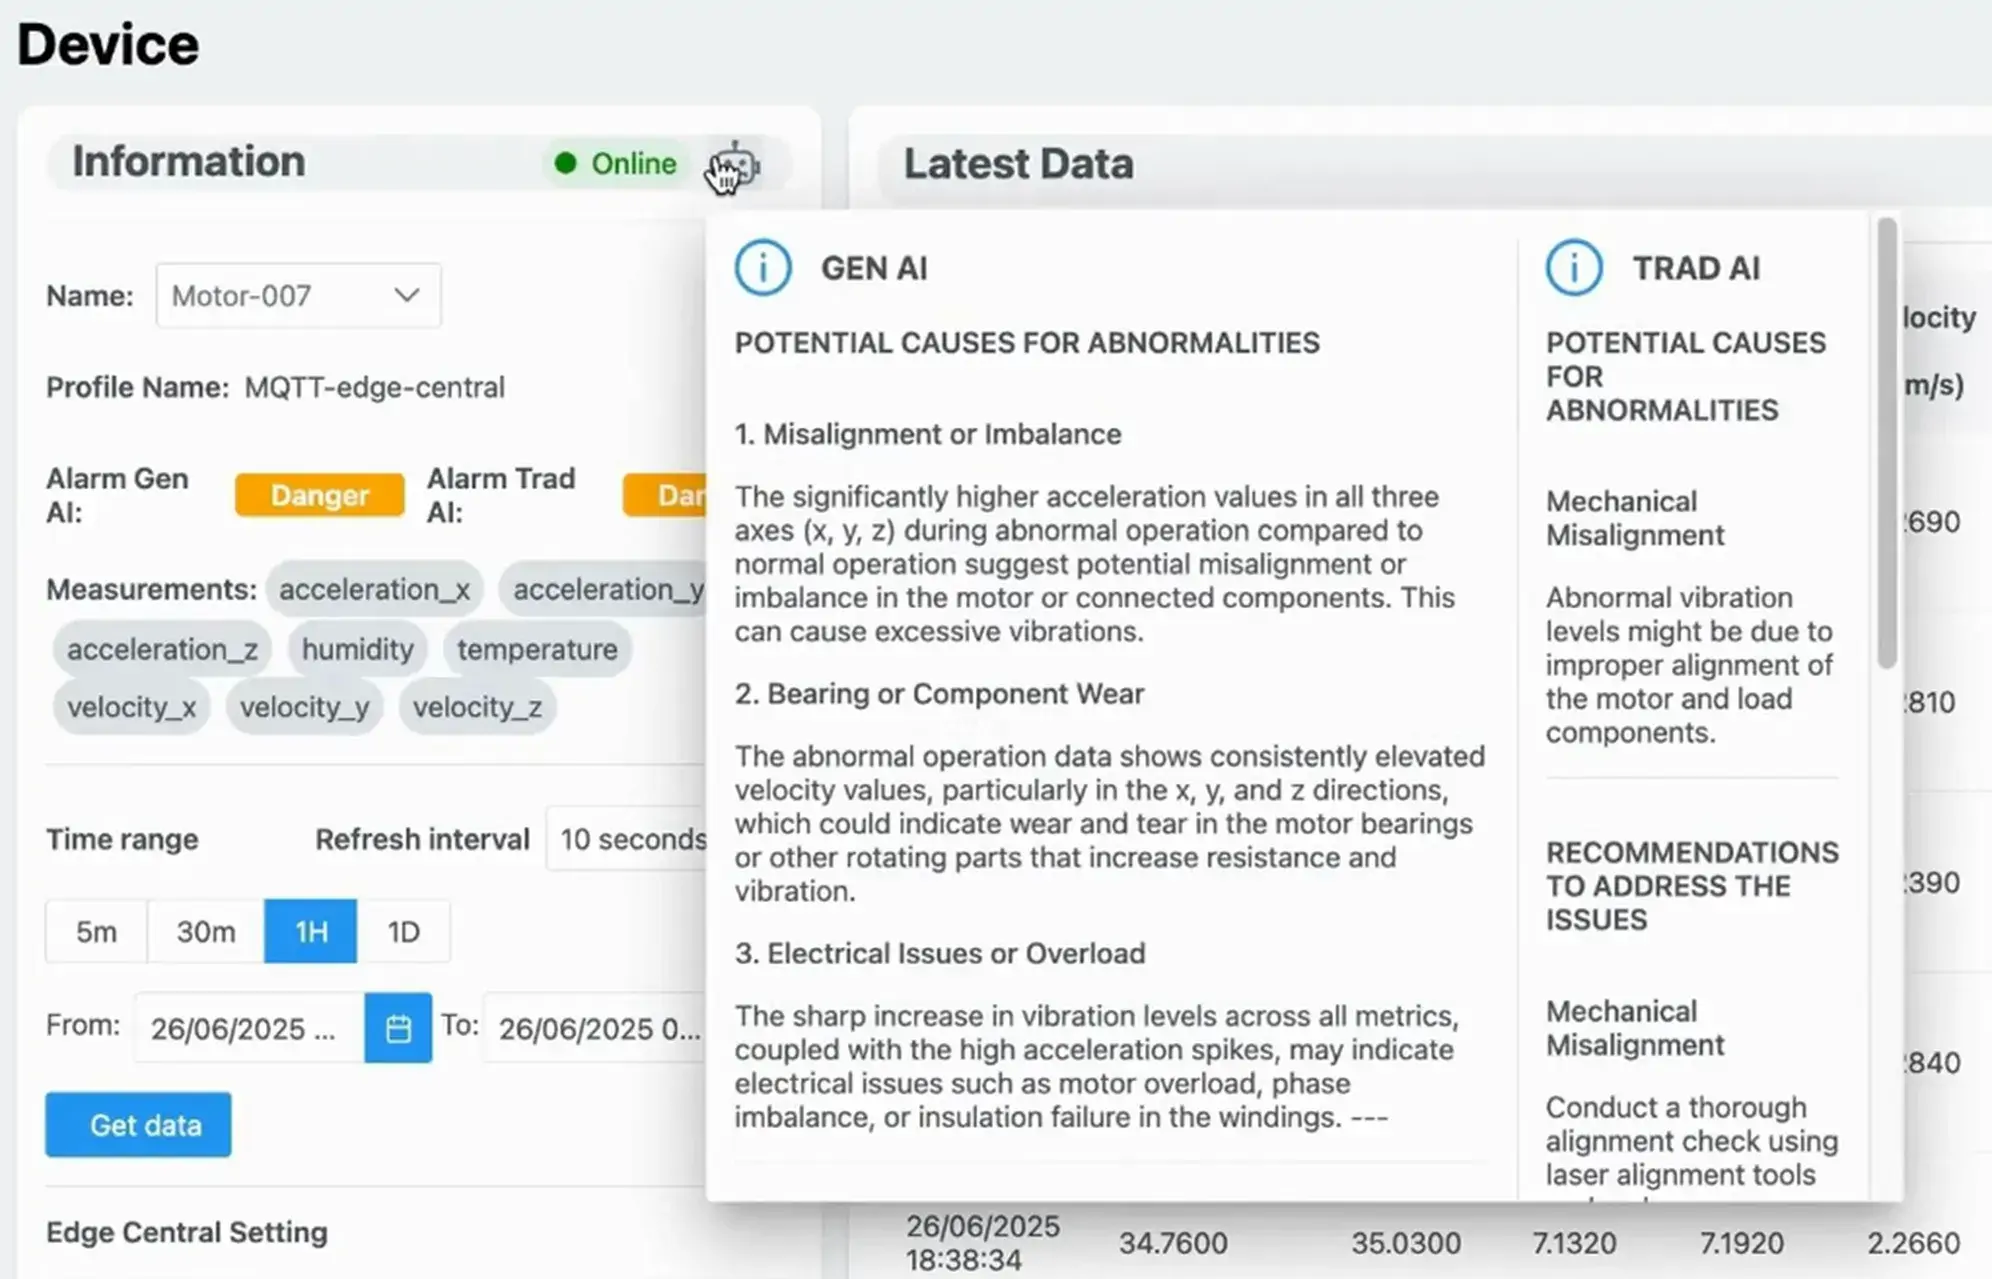This screenshot has width=1992, height=1279.
Task: Click the acceleration_x measurement tag
Action: pyautogui.click(x=374, y=590)
